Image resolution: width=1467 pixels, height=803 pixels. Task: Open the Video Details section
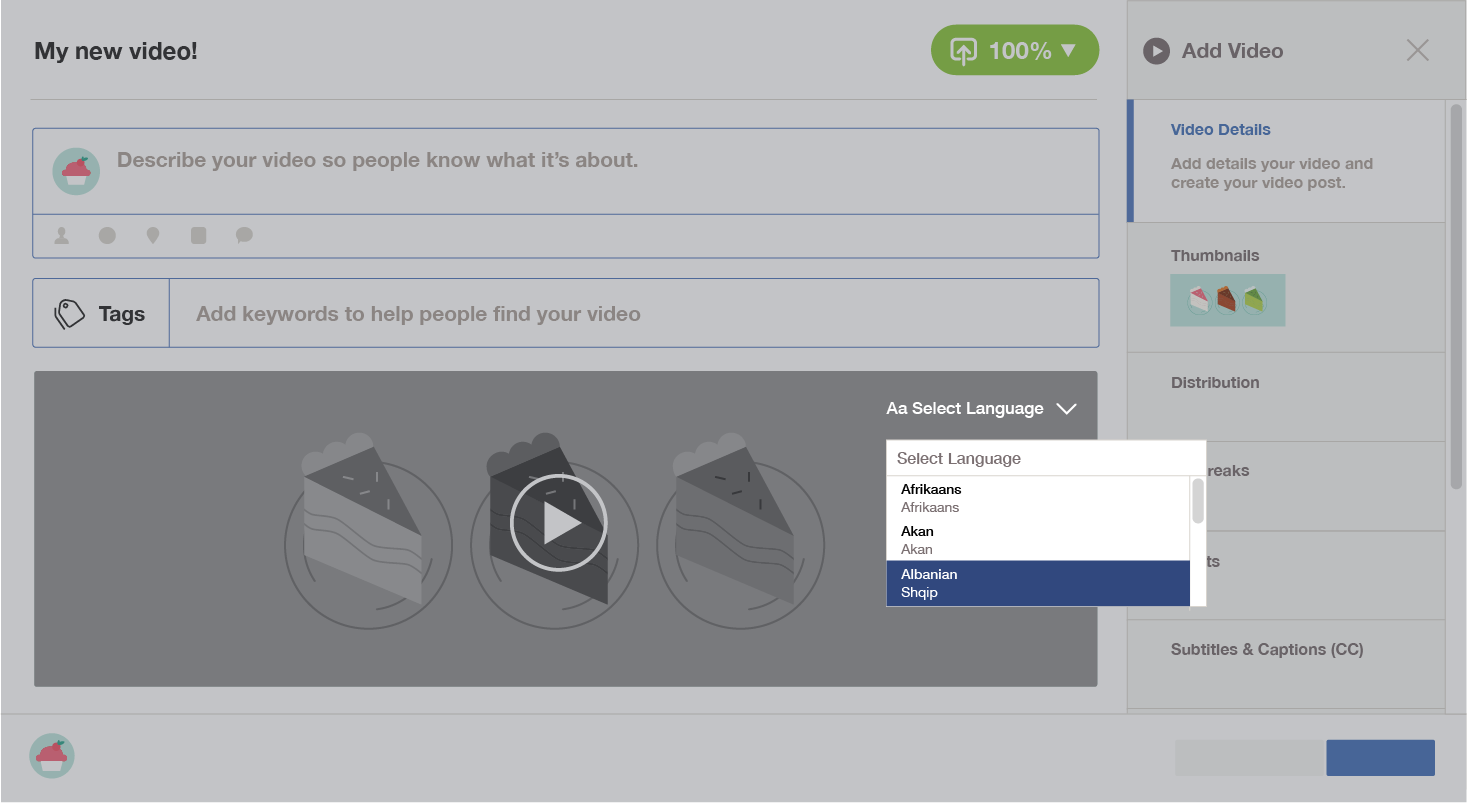(1221, 130)
